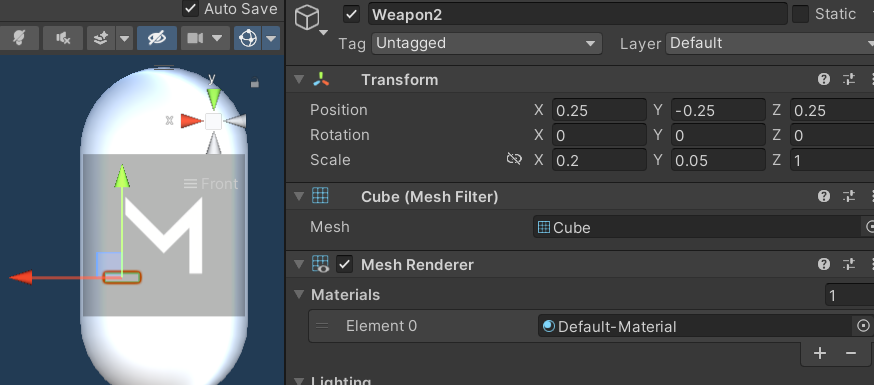Click the scene gizmo lock icon
874x385 pixels.
coord(255,84)
